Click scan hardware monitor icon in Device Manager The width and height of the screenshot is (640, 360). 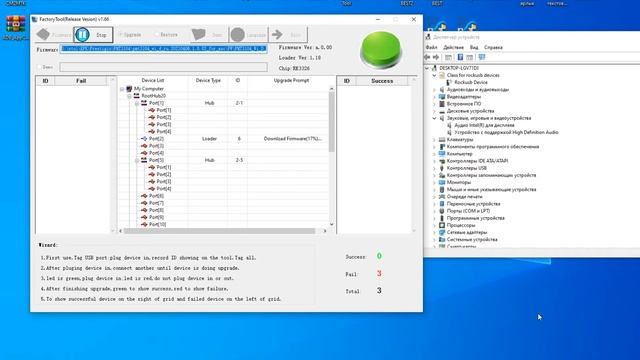click(482, 57)
